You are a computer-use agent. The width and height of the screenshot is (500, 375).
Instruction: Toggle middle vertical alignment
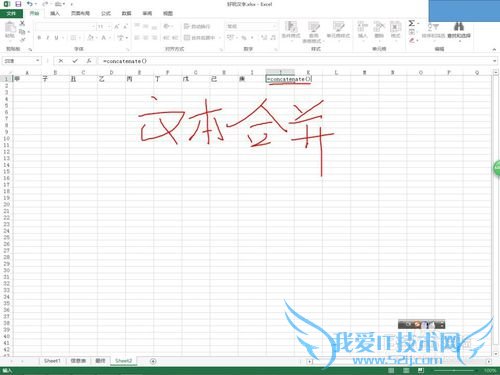(146, 26)
